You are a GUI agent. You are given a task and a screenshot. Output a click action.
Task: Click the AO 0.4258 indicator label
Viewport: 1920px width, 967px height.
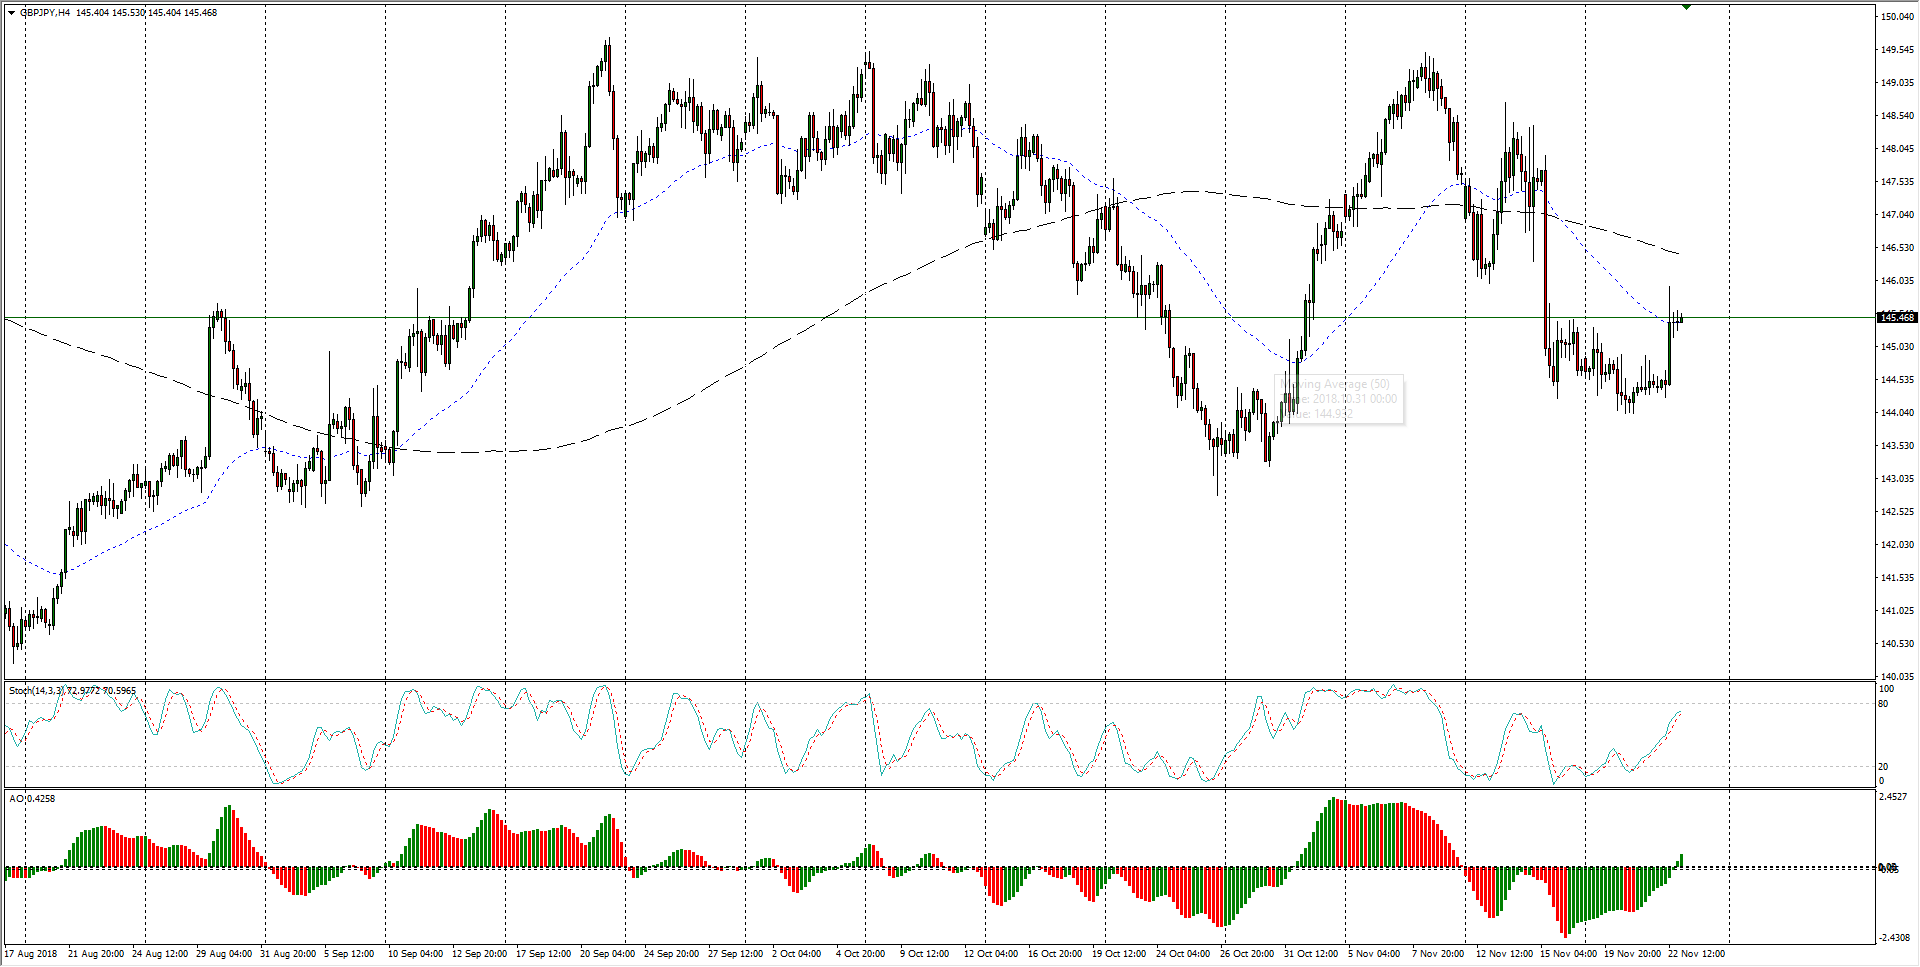[32, 799]
